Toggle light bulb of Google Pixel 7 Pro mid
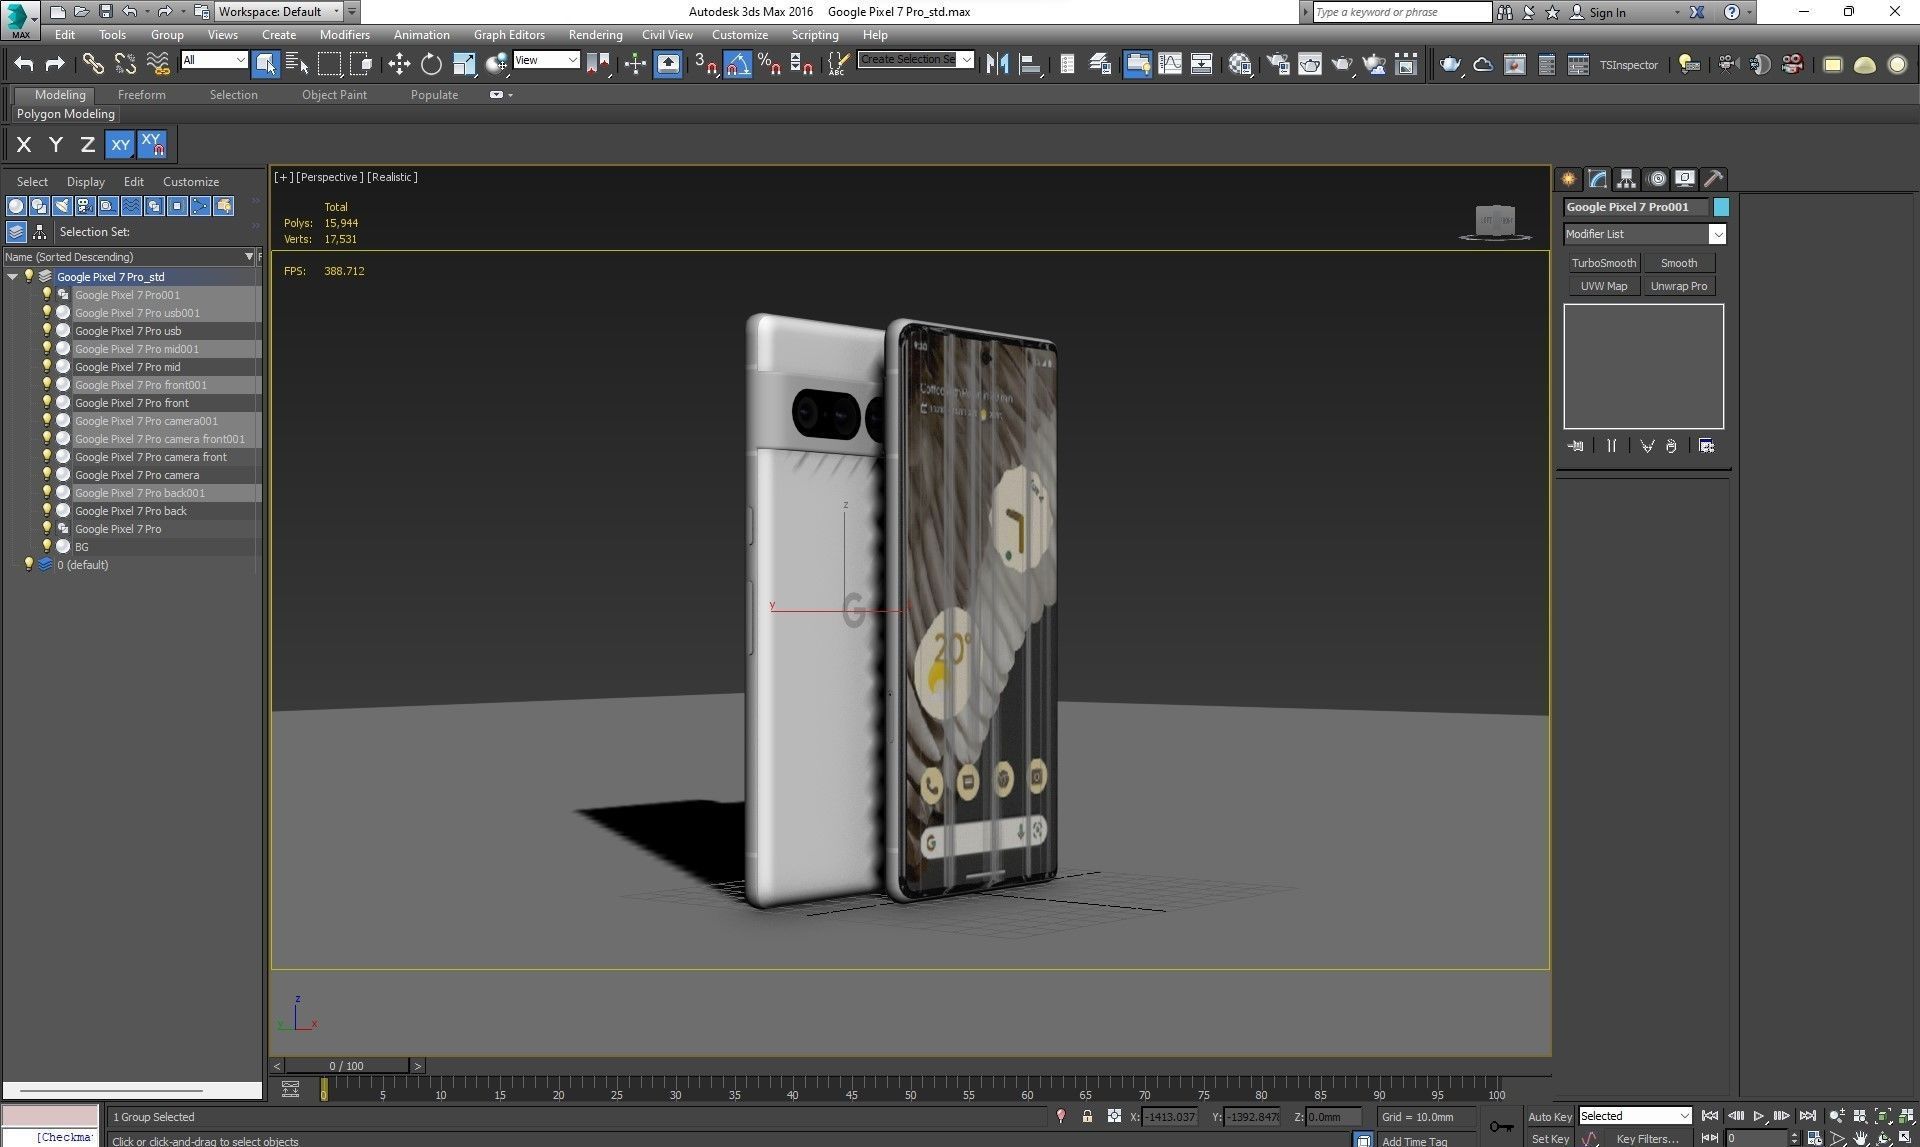 point(46,366)
